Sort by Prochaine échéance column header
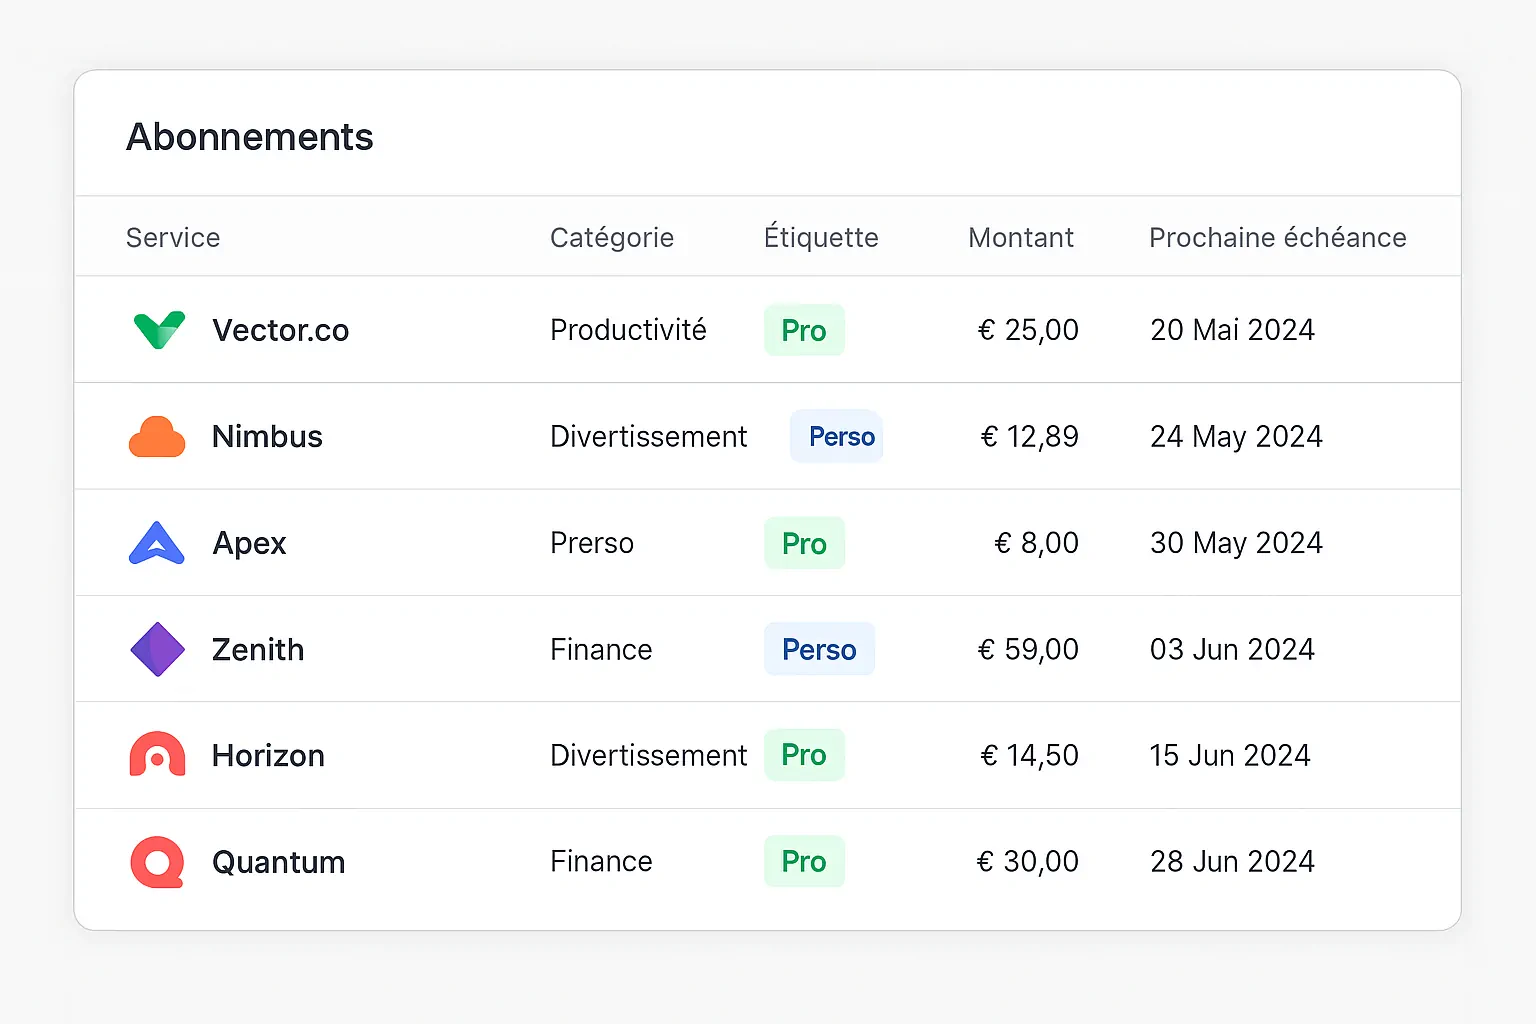The height and width of the screenshot is (1024, 1536). pyautogui.click(x=1278, y=237)
